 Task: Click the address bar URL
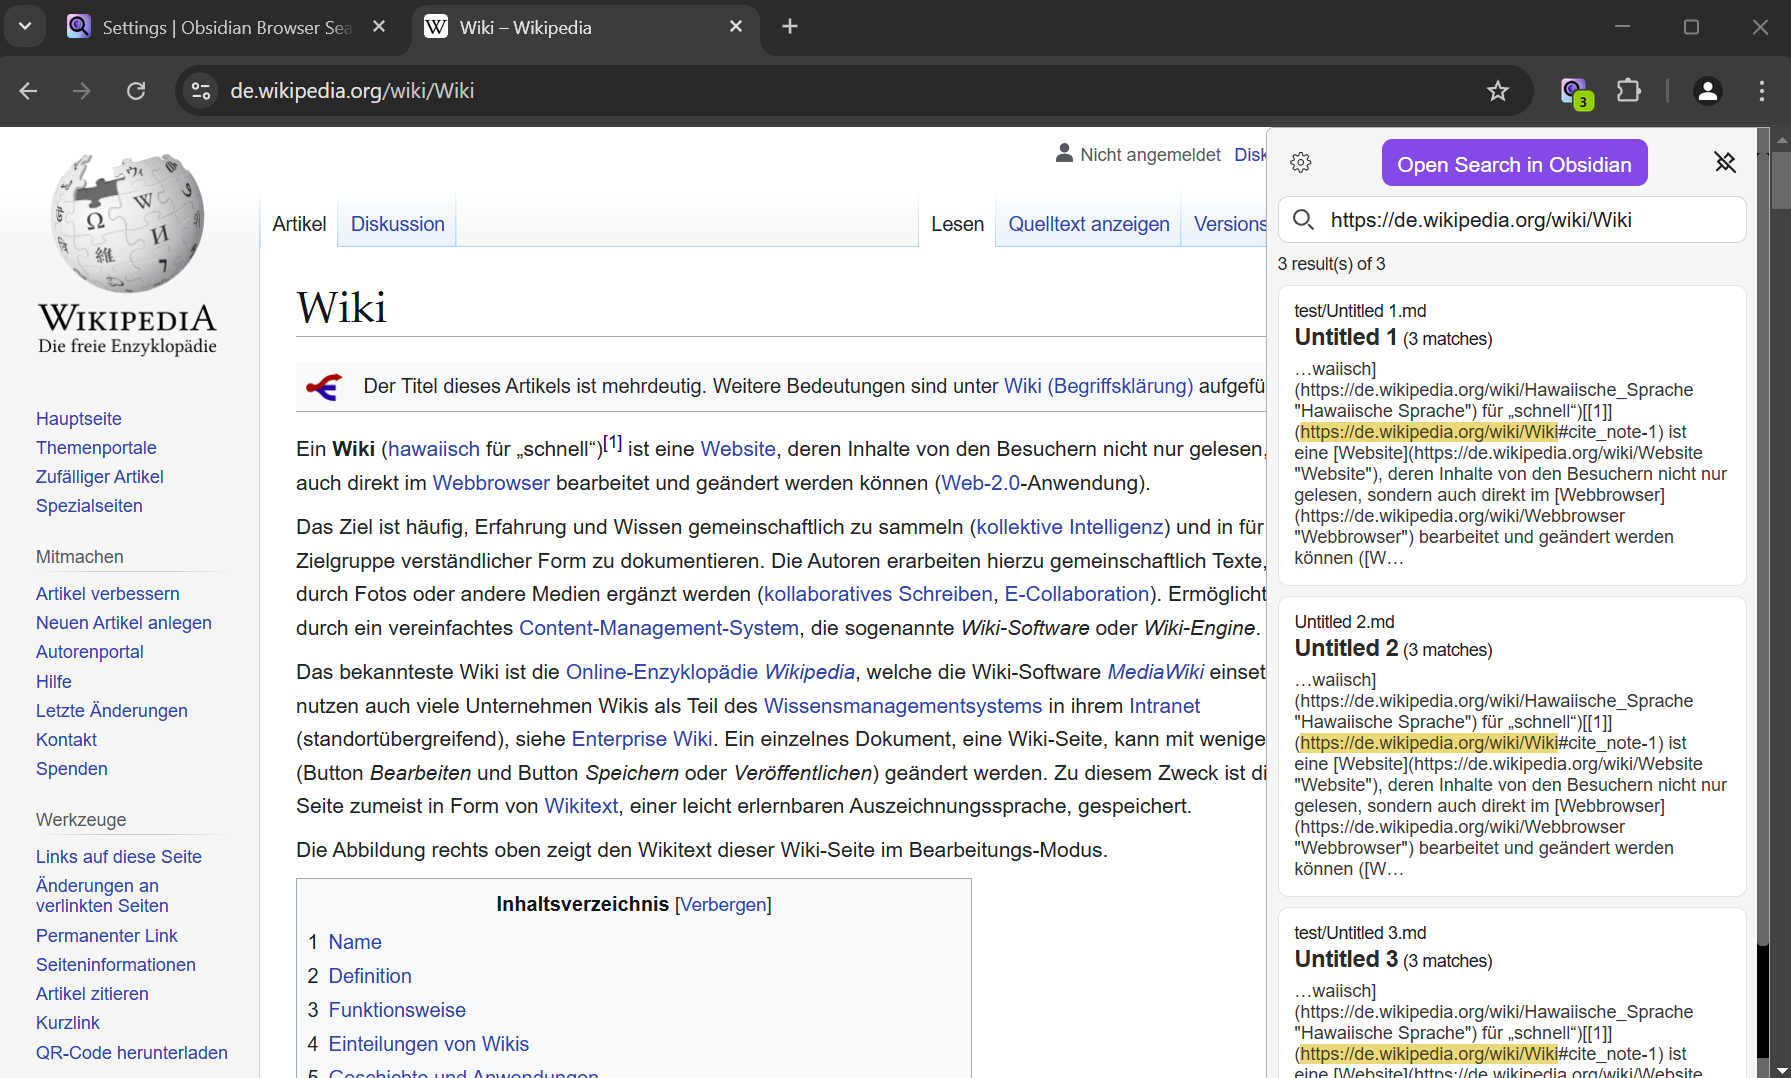pyautogui.click(x=352, y=91)
